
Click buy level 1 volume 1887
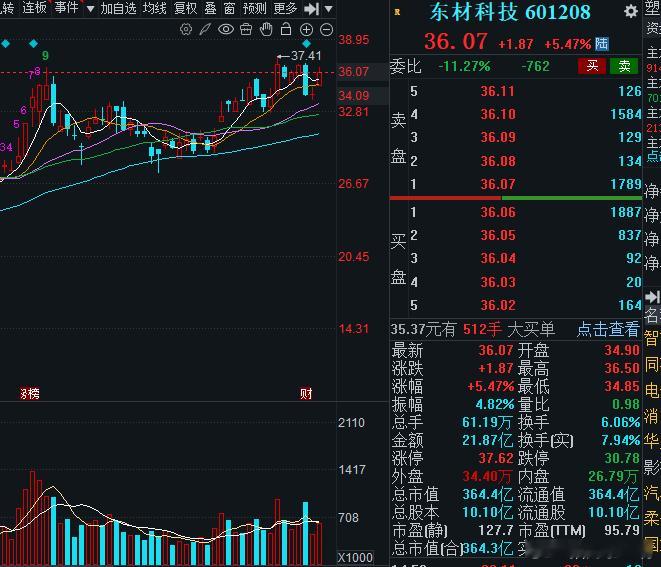(x=626, y=212)
